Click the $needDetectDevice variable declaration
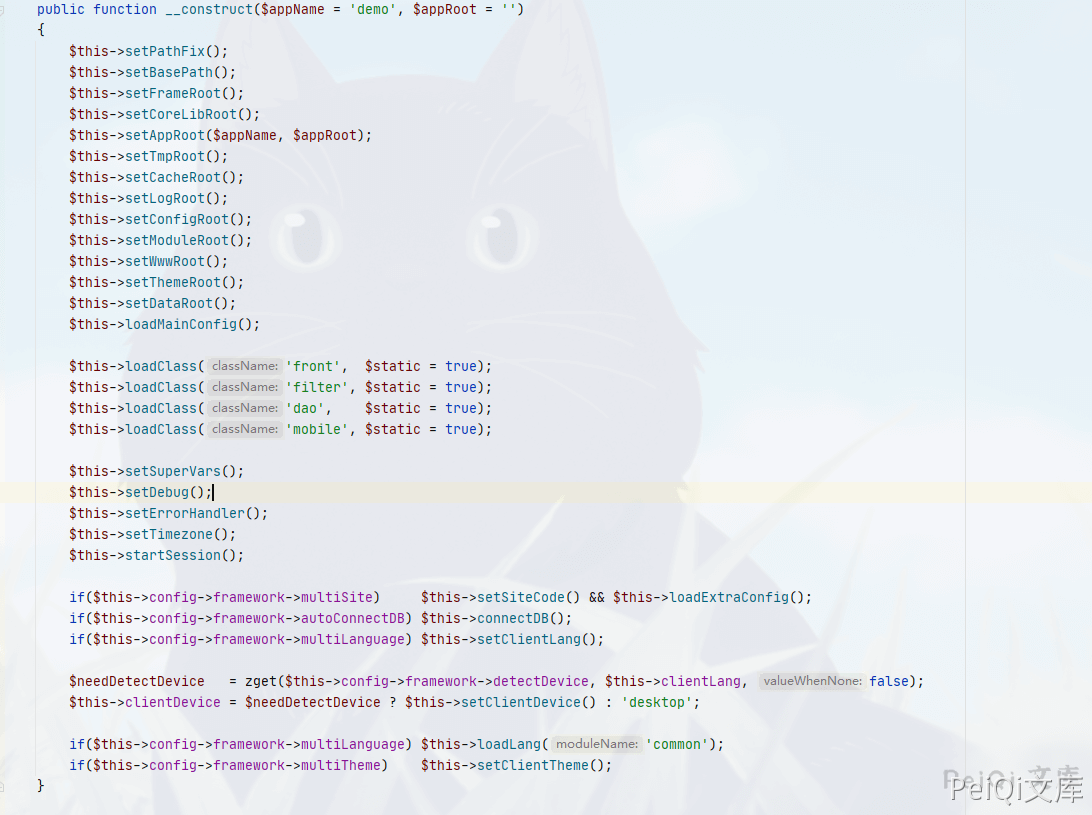1092x815 pixels. click(x=136, y=681)
